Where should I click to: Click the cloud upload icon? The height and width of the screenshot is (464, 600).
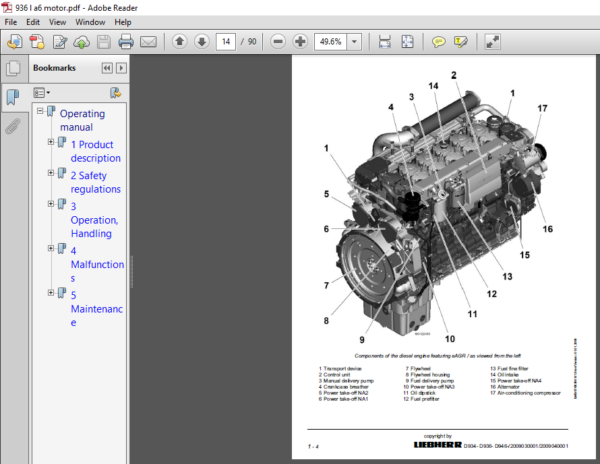coord(81,42)
